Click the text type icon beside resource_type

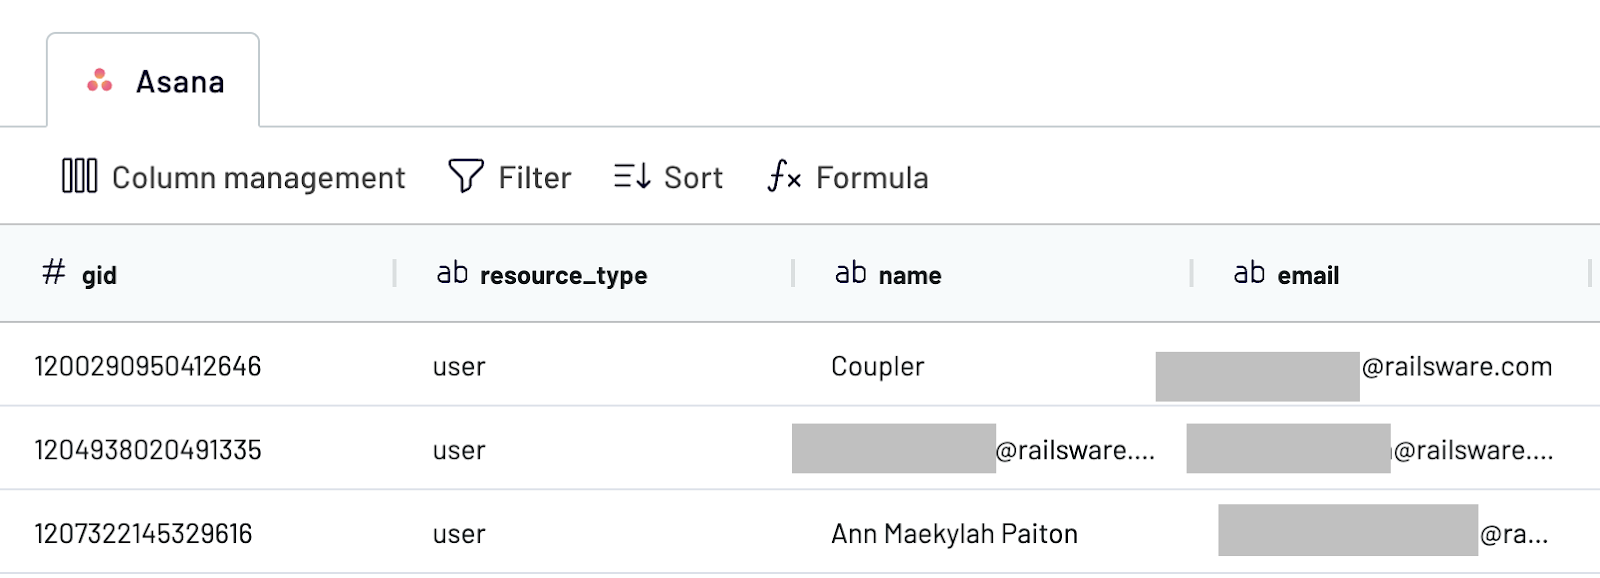(452, 273)
